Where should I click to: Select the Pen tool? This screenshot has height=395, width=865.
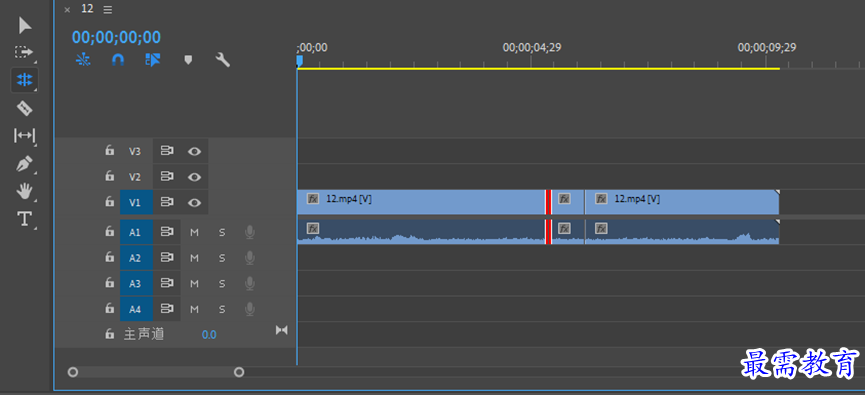click(24, 164)
